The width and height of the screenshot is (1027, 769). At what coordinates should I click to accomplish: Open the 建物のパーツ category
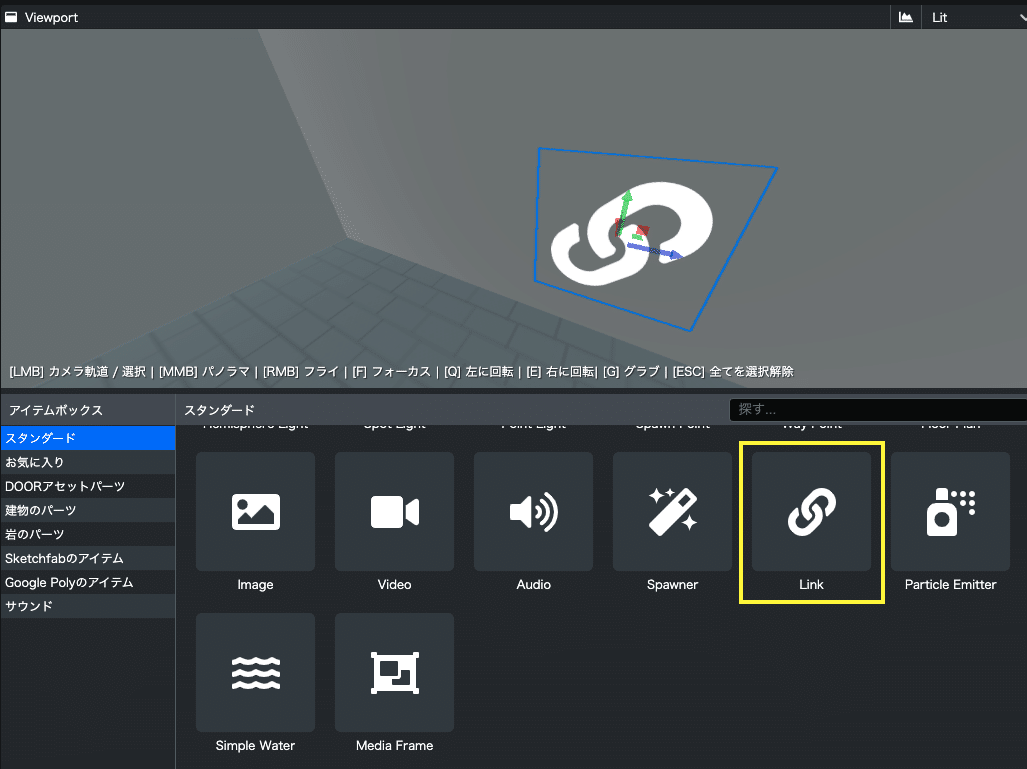(88, 510)
